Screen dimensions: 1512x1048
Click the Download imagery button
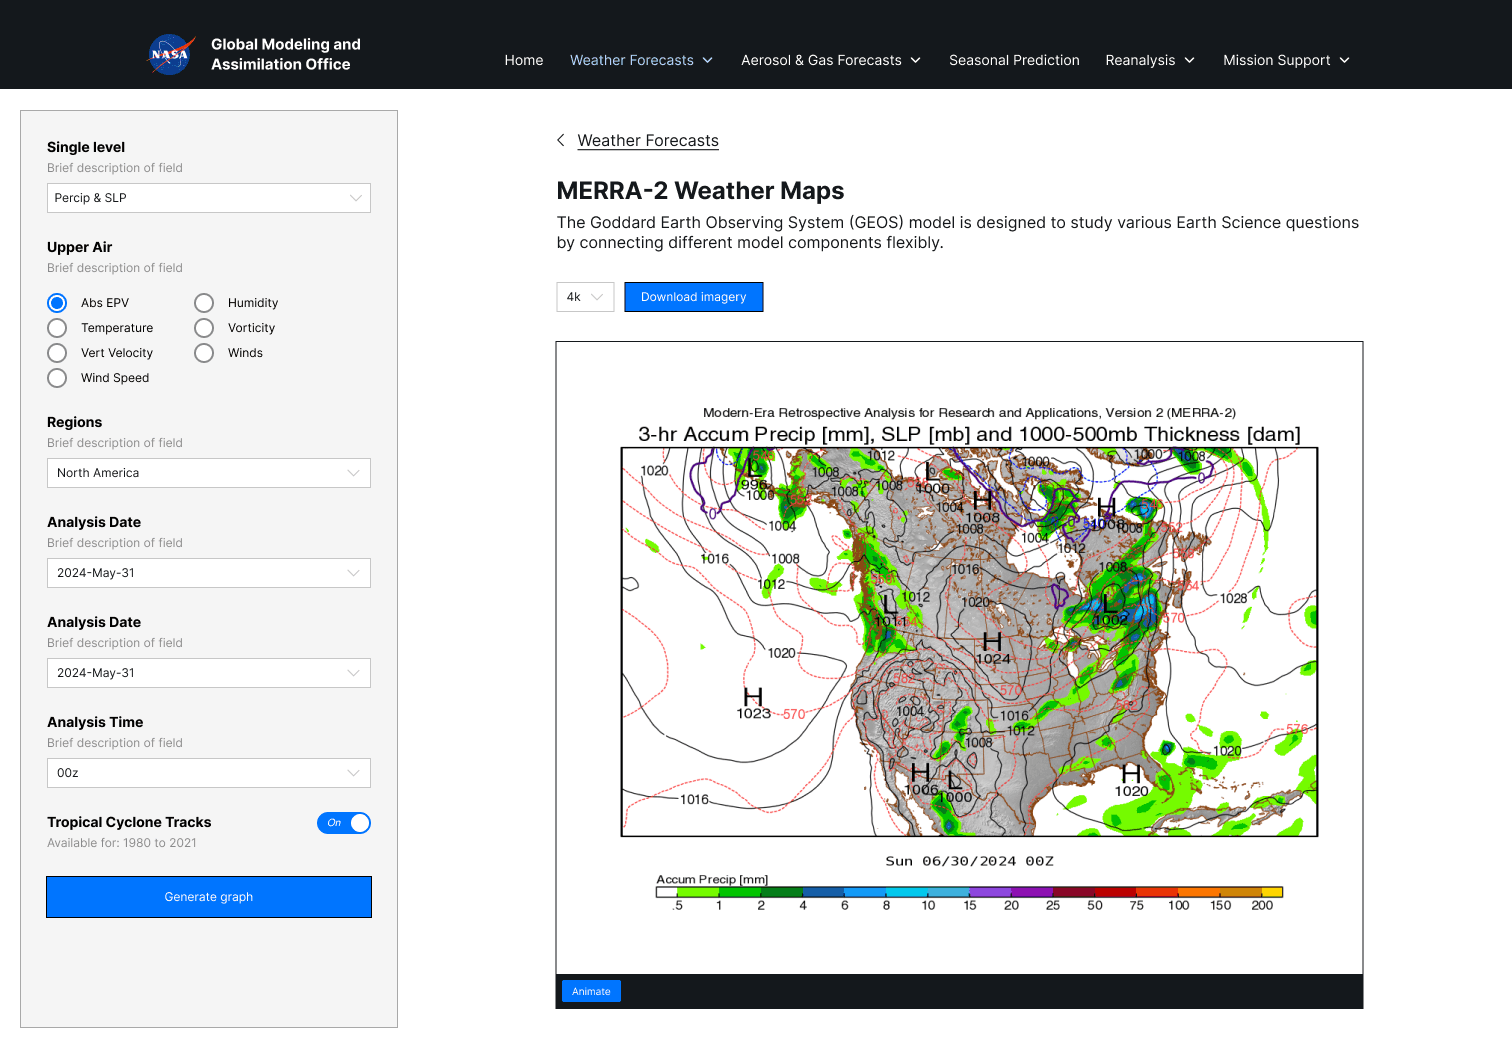(x=694, y=297)
